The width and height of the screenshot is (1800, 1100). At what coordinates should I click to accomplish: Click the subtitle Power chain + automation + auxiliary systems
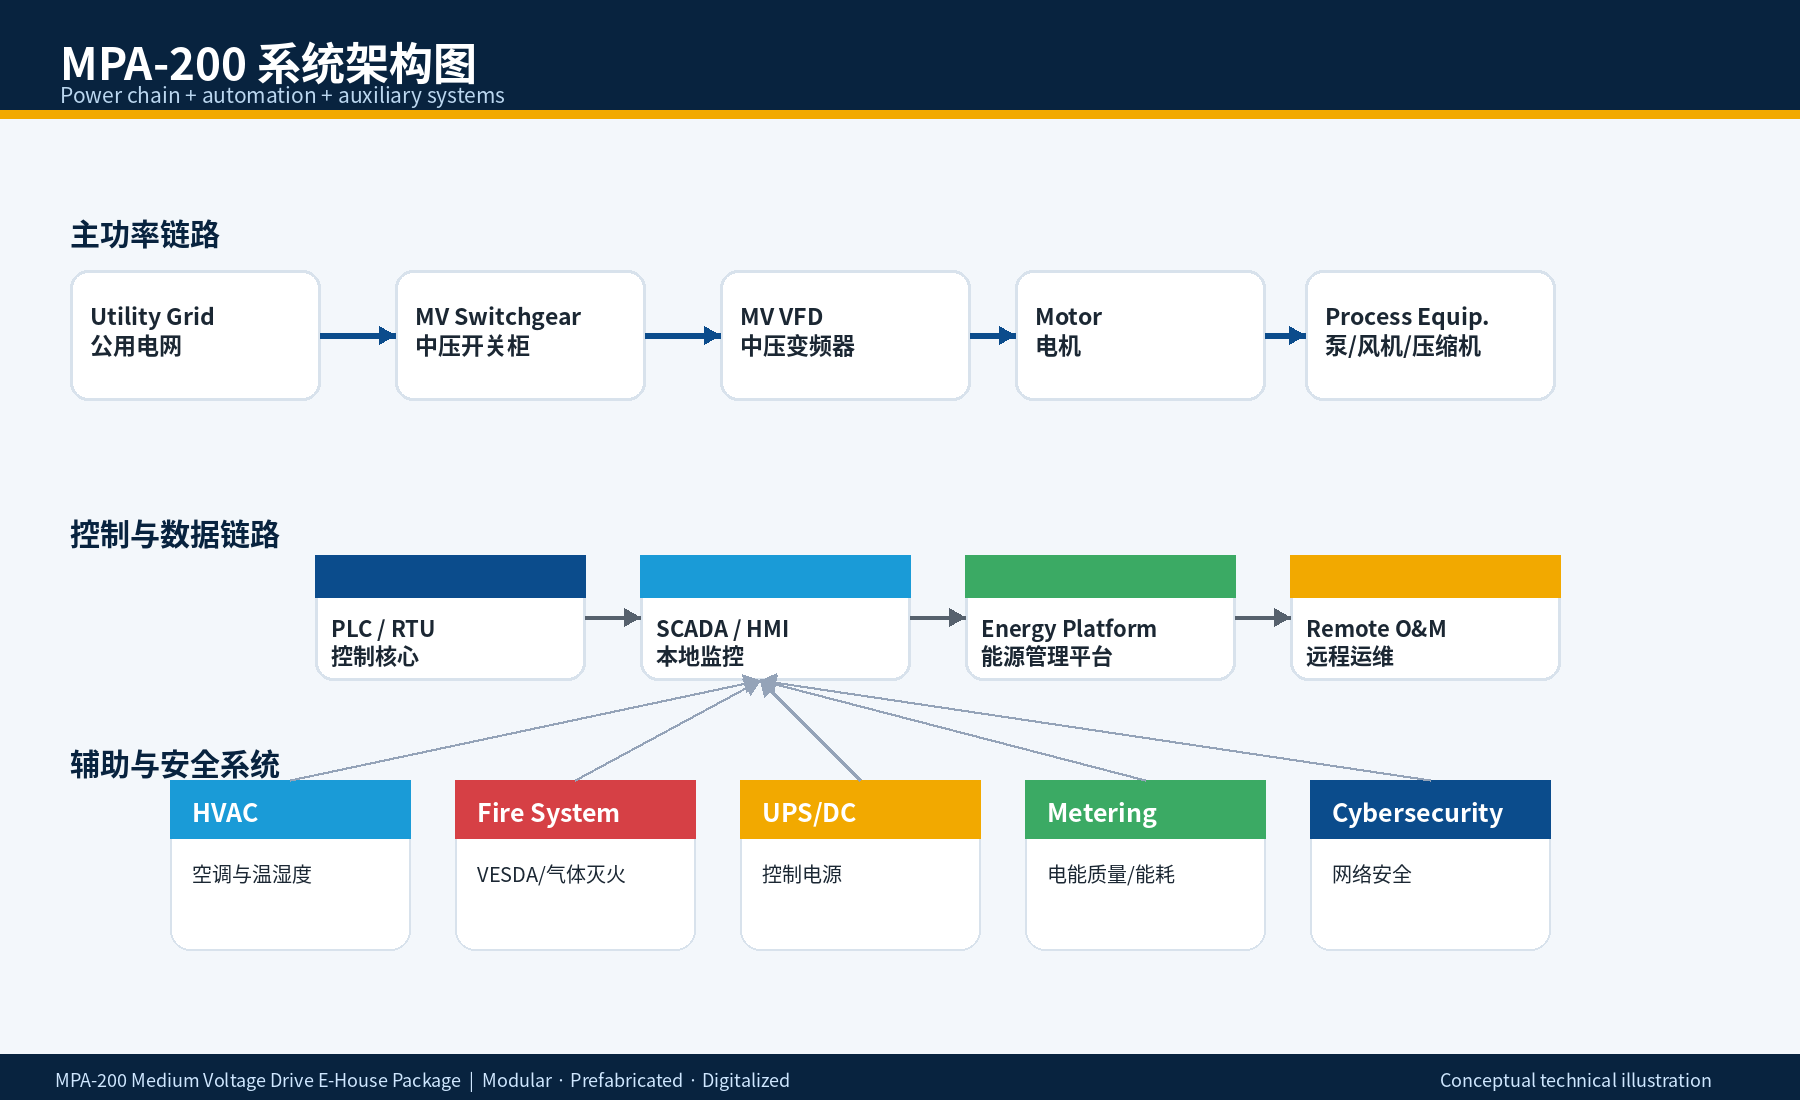click(x=282, y=95)
